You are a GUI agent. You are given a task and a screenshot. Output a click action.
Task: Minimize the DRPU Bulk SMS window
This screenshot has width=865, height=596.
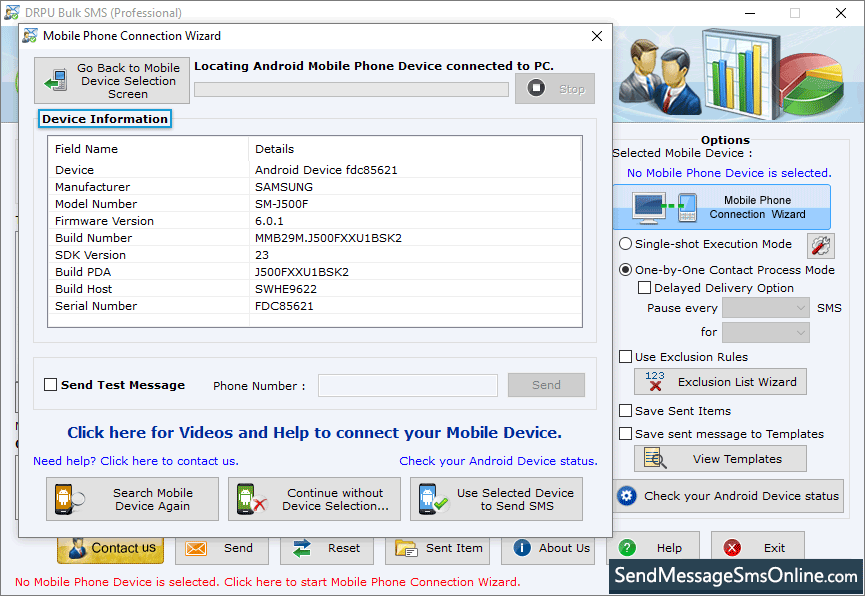(750, 13)
